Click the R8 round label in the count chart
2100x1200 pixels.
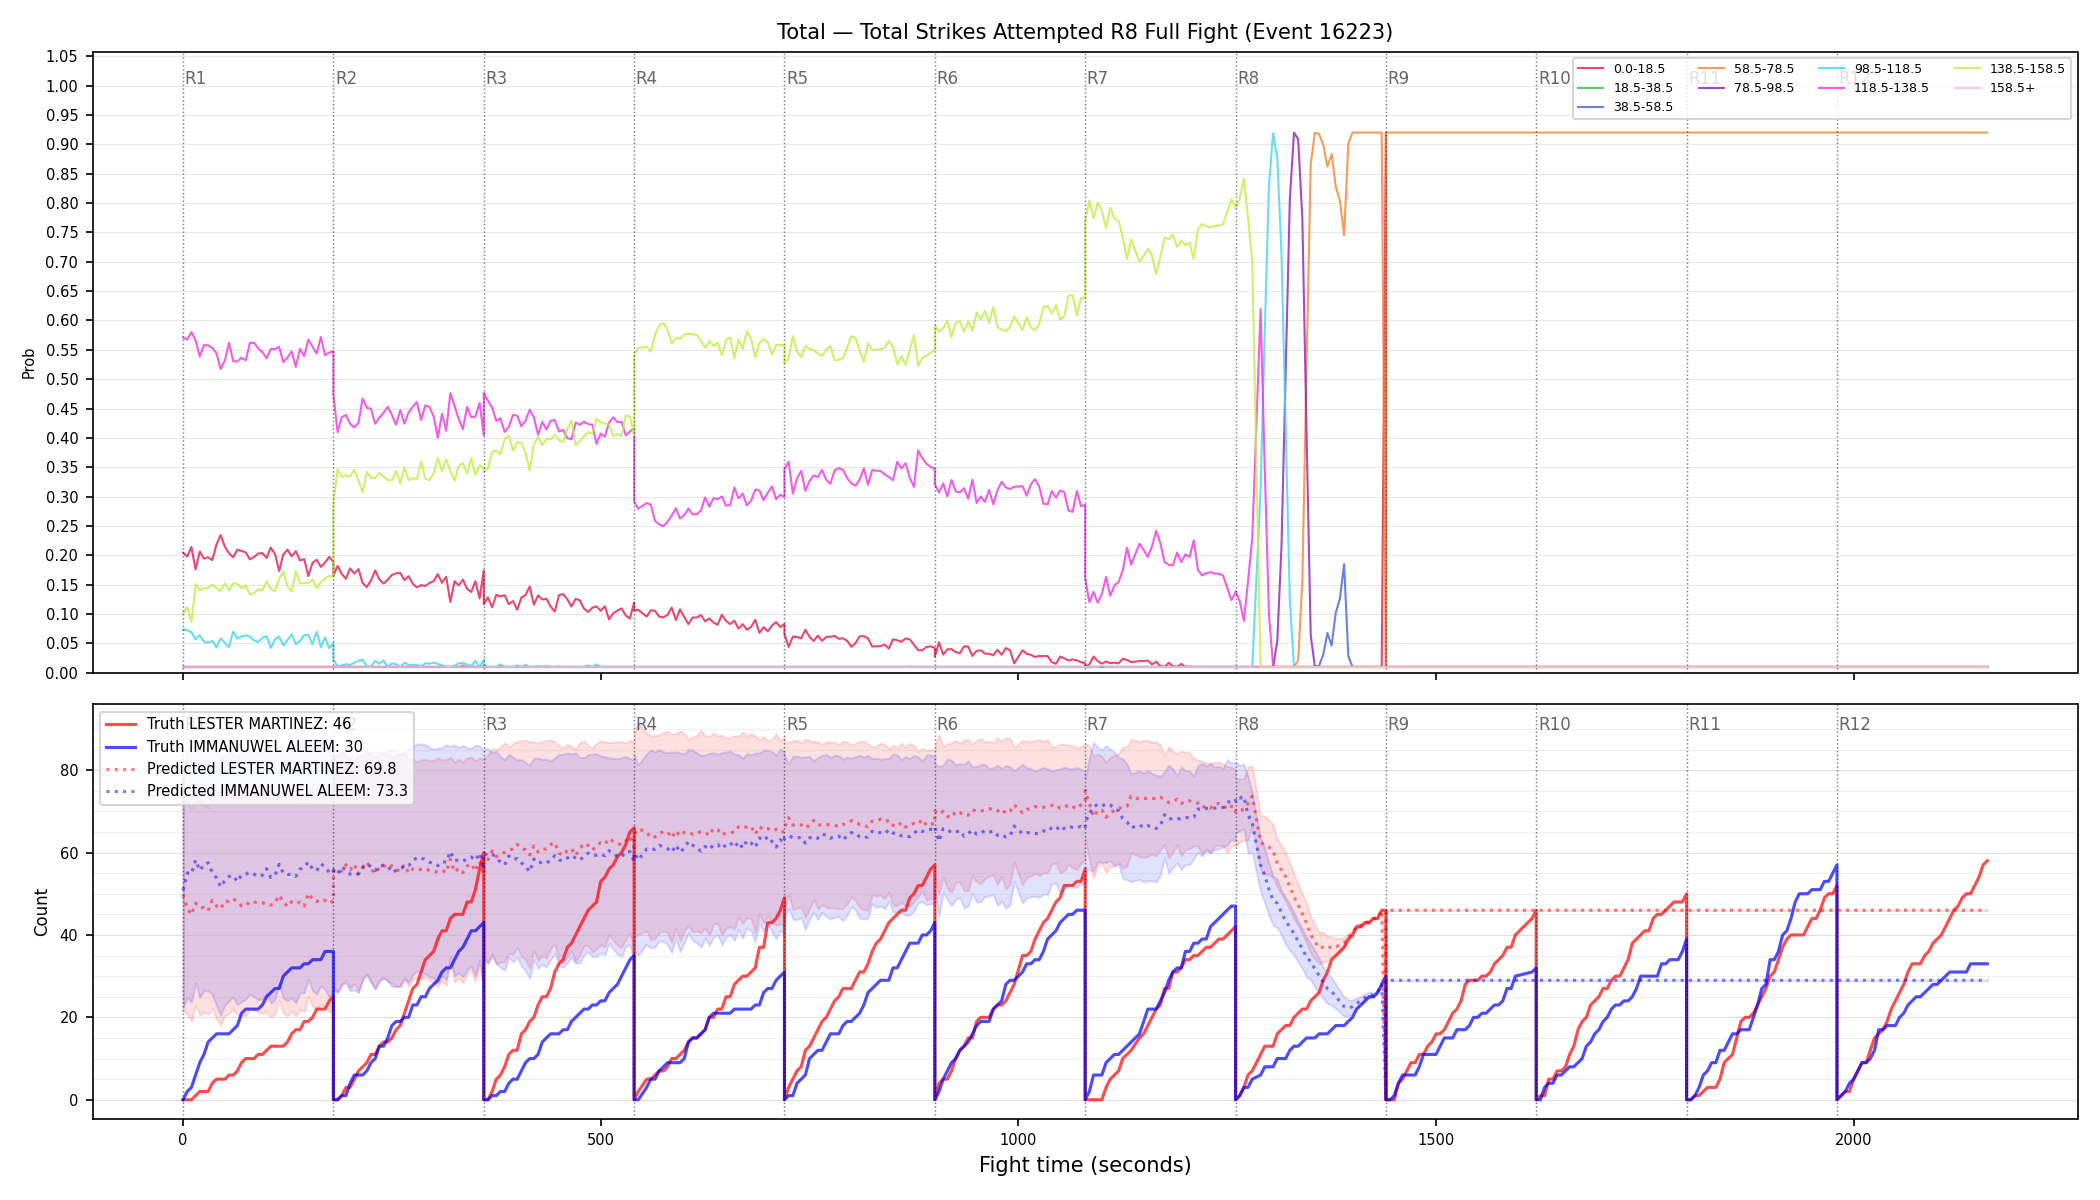1248,724
